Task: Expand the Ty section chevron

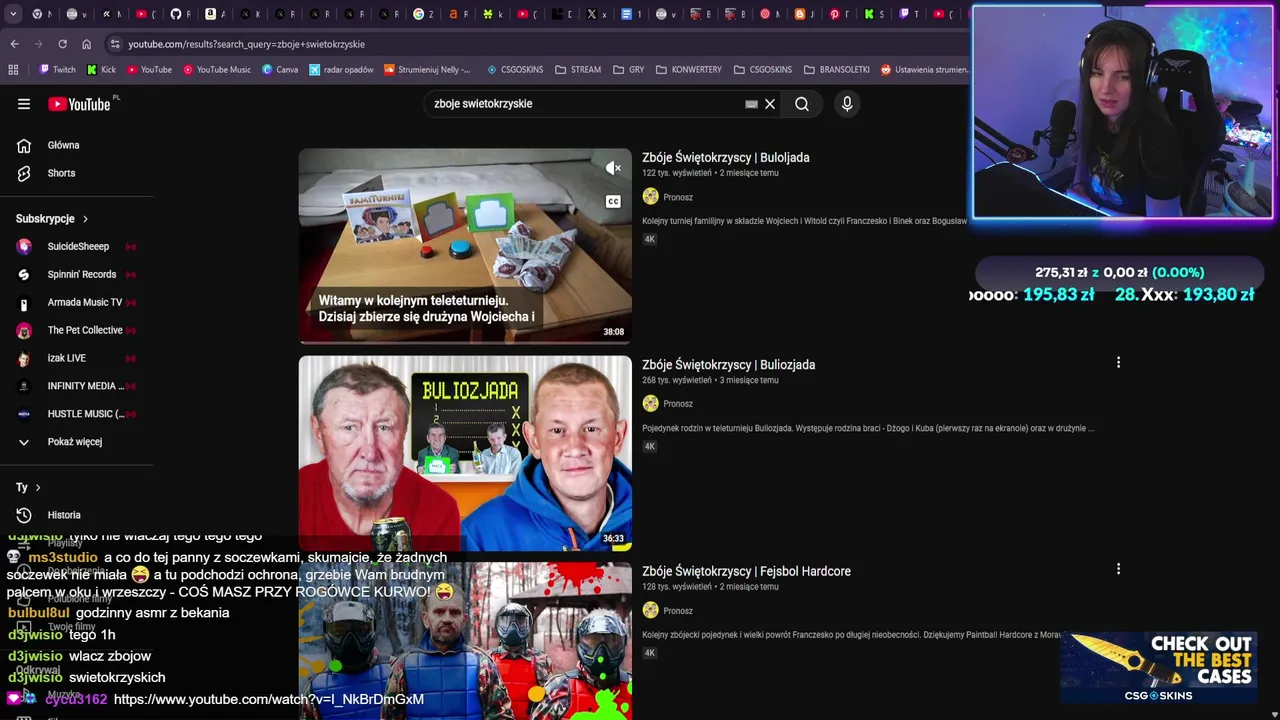Action: (38, 488)
